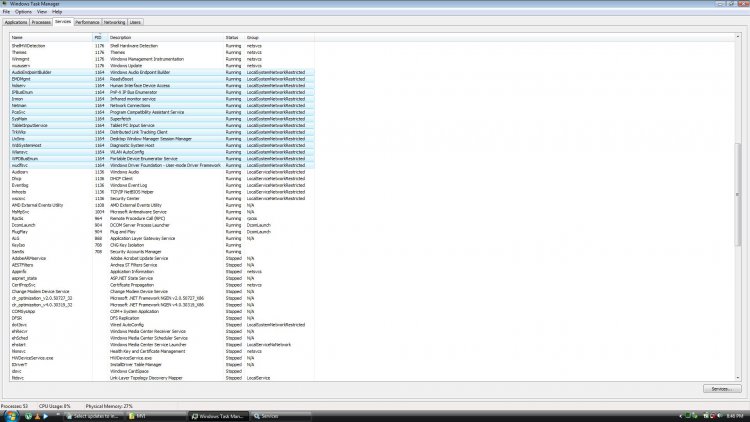This screenshot has width=750, height=422.
Task: Select the ShellHWDetection service row
Action: click(162, 46)
